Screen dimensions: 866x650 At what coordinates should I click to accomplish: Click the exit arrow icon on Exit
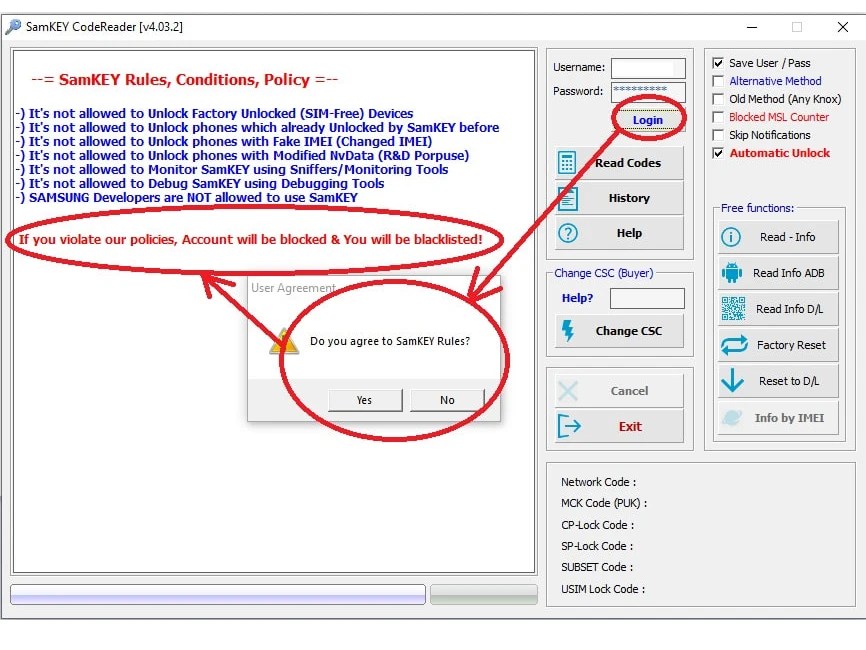(569, 426)
